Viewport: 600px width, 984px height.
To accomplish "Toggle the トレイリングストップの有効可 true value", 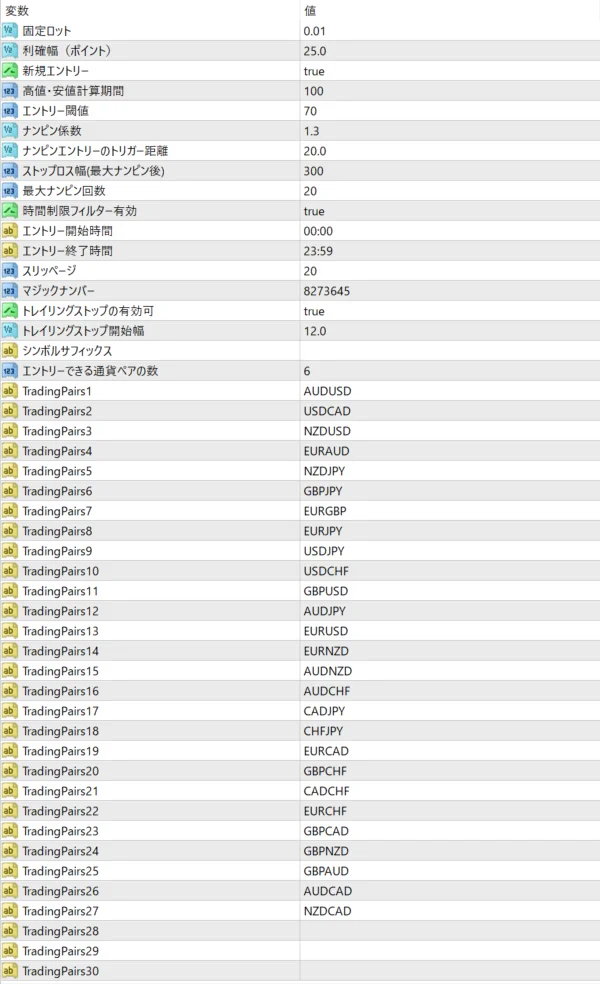I will tap(314, 311).
